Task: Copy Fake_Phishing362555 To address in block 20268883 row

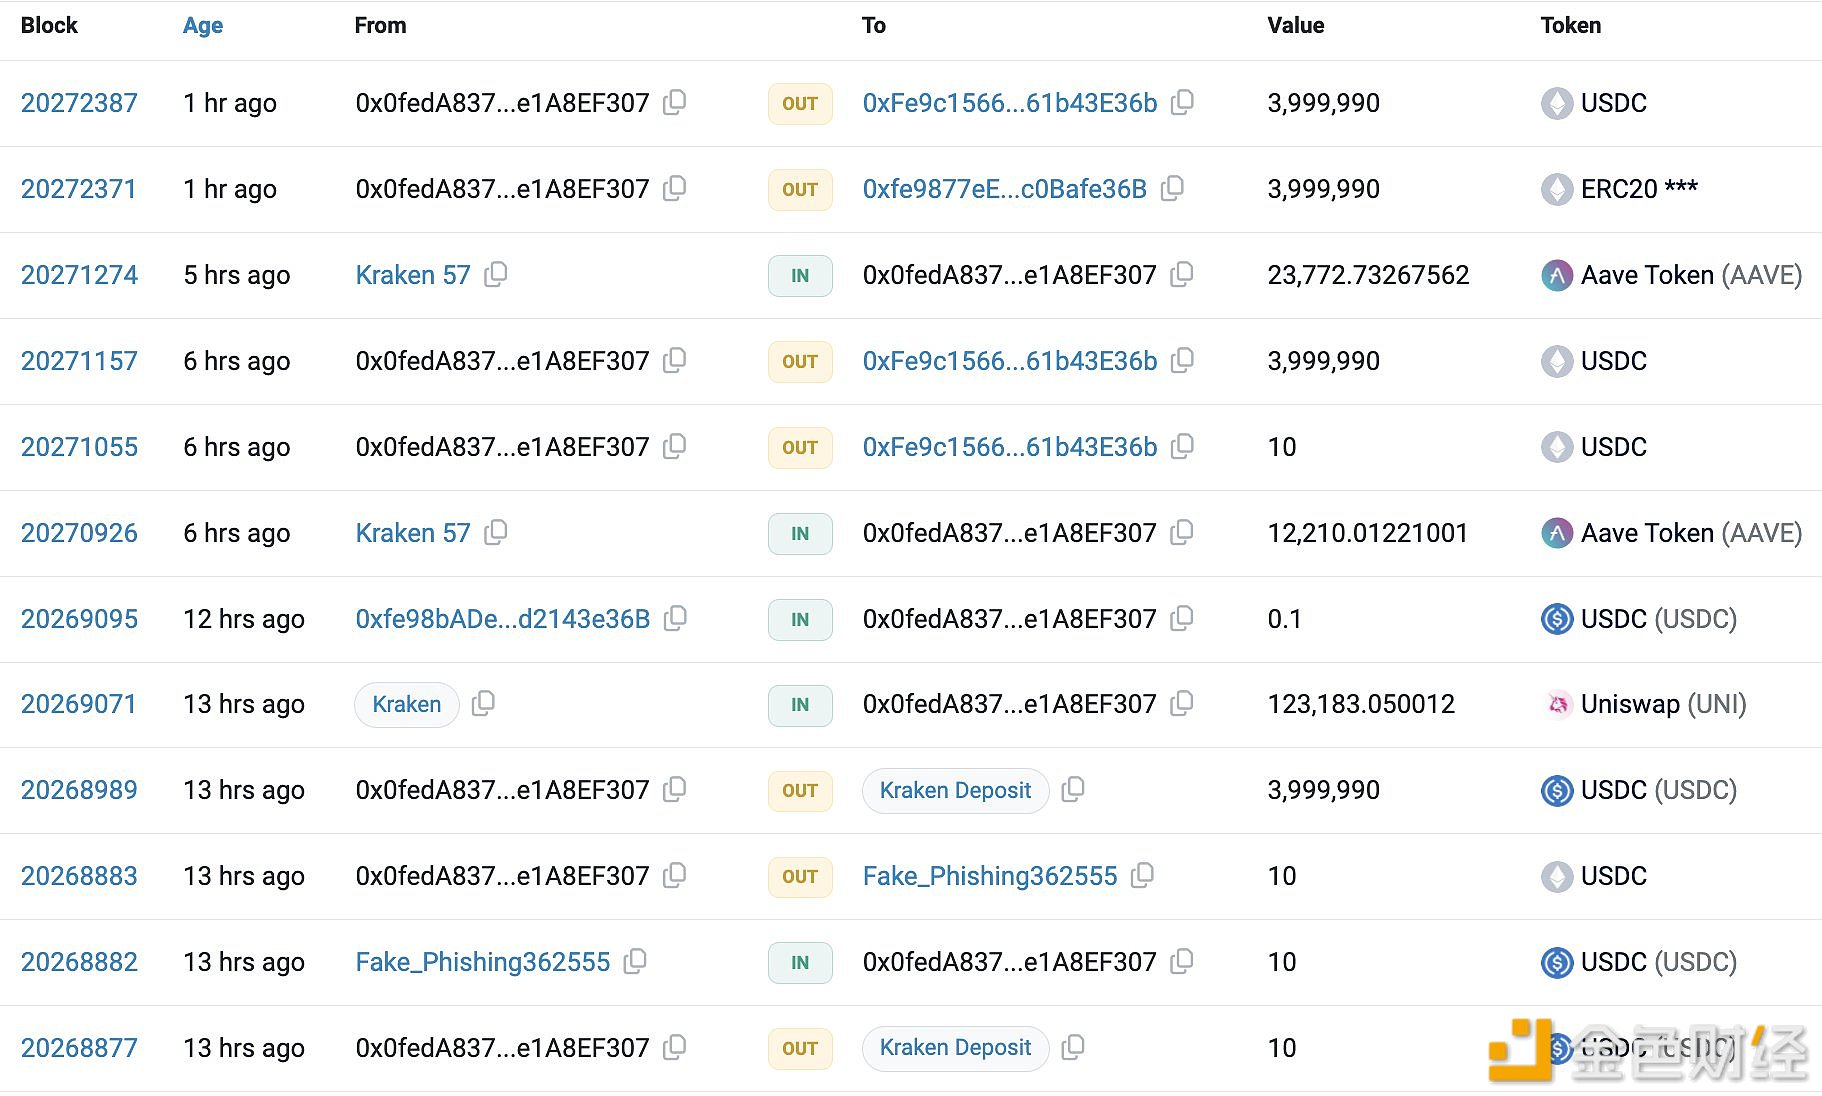Action: click(x=1142, y=875)
